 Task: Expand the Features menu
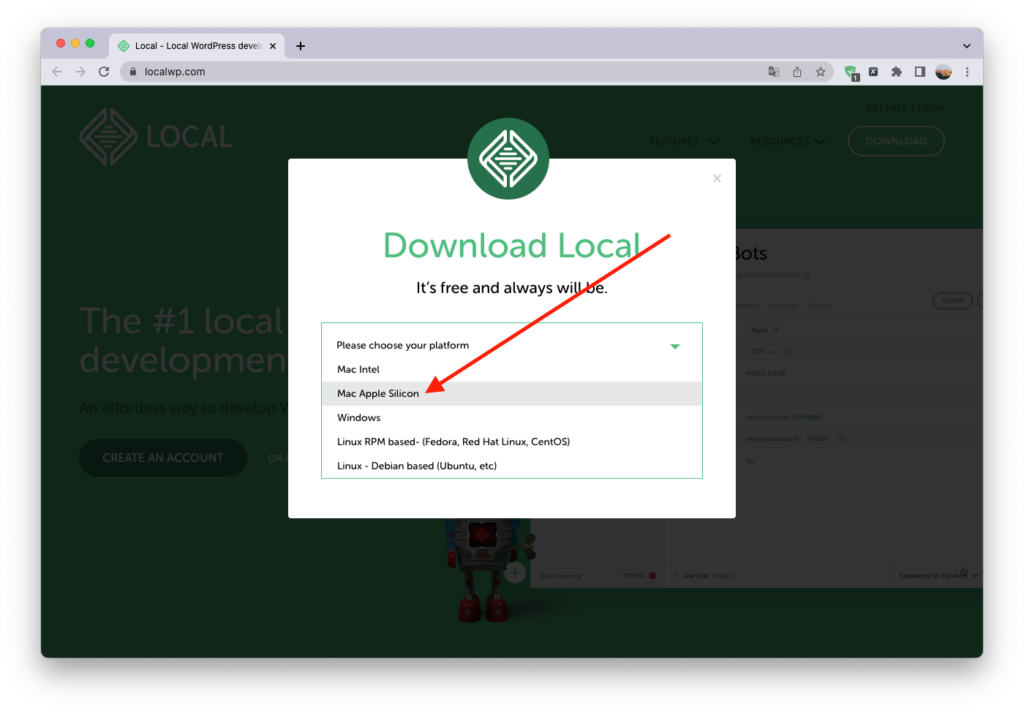684,141
